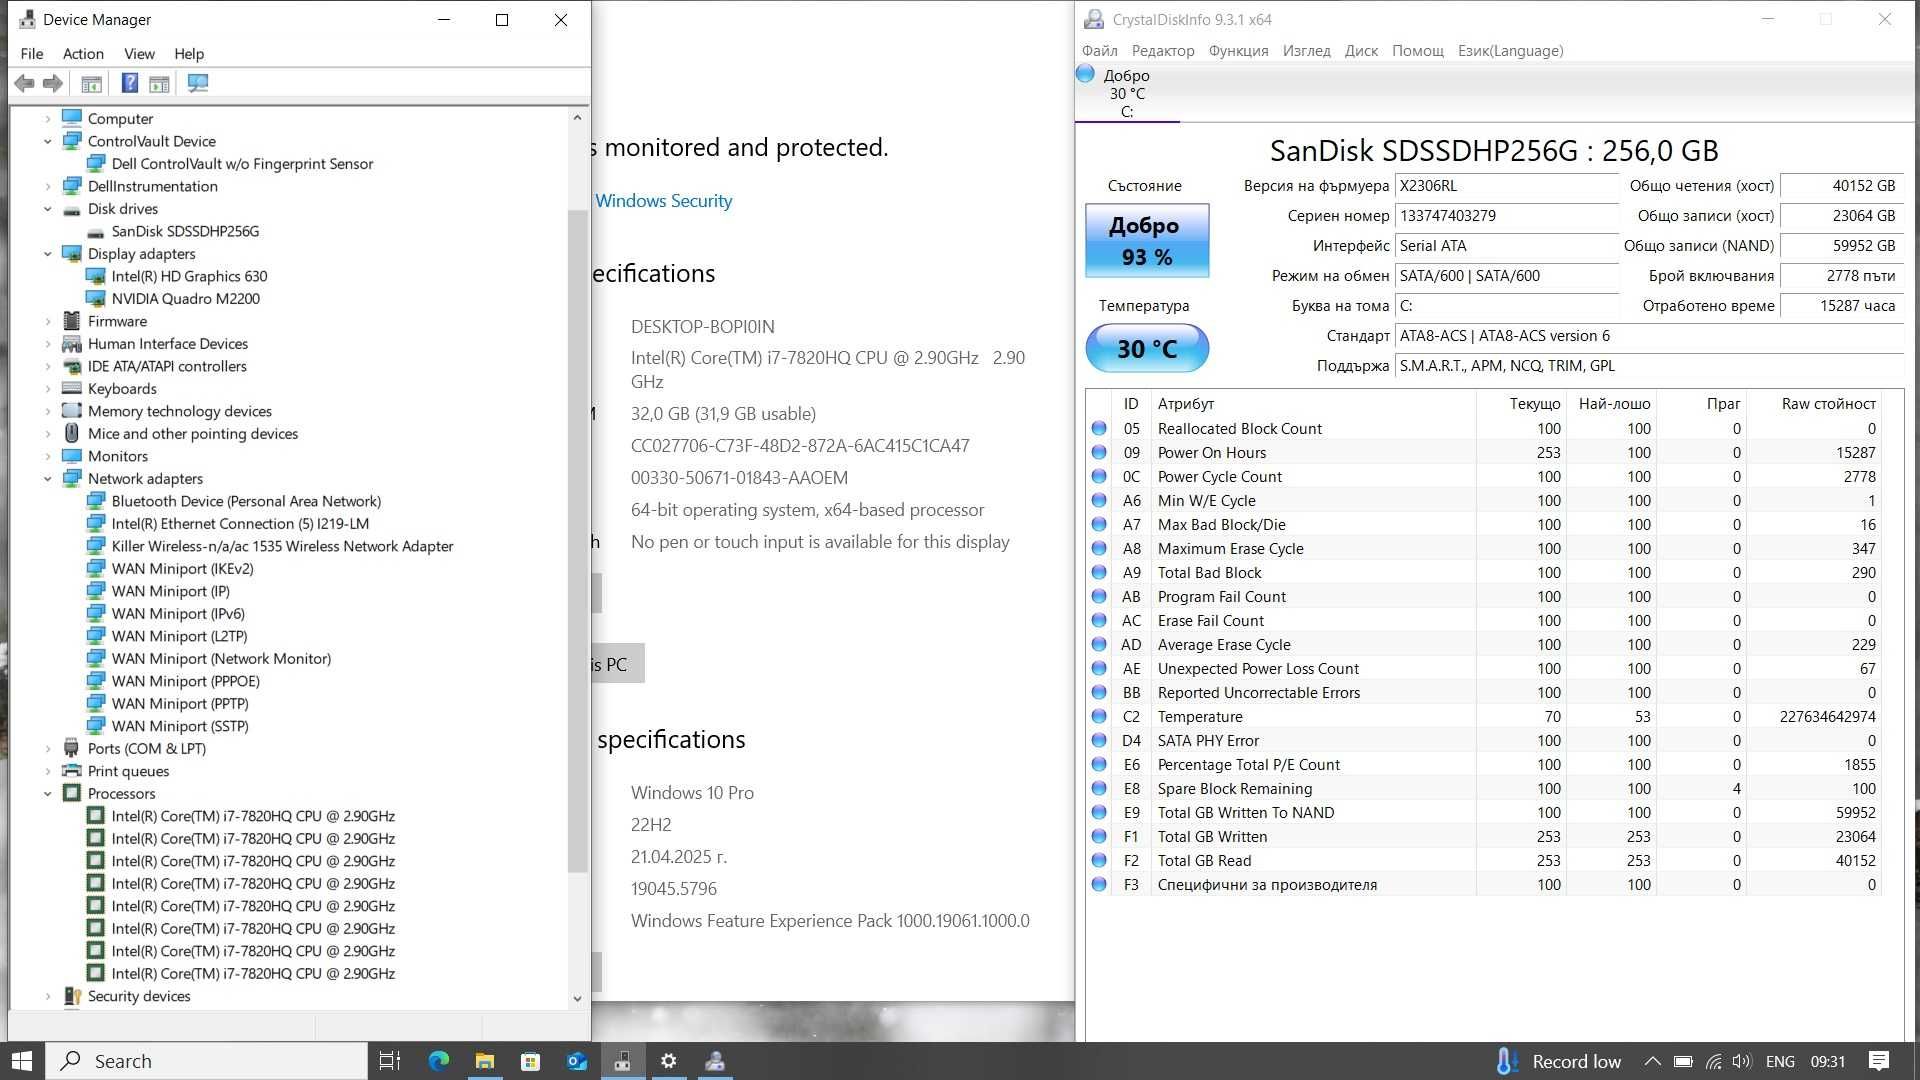This screenshot has height=1080, width=1920.
Task: Collapse the Processors node
Action: pos(48,794)
